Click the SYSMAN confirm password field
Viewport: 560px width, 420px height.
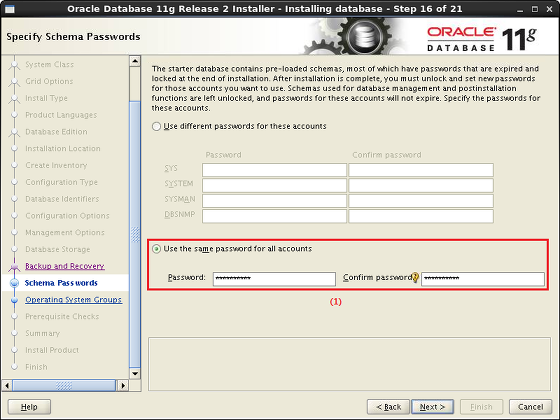point(421,201)
